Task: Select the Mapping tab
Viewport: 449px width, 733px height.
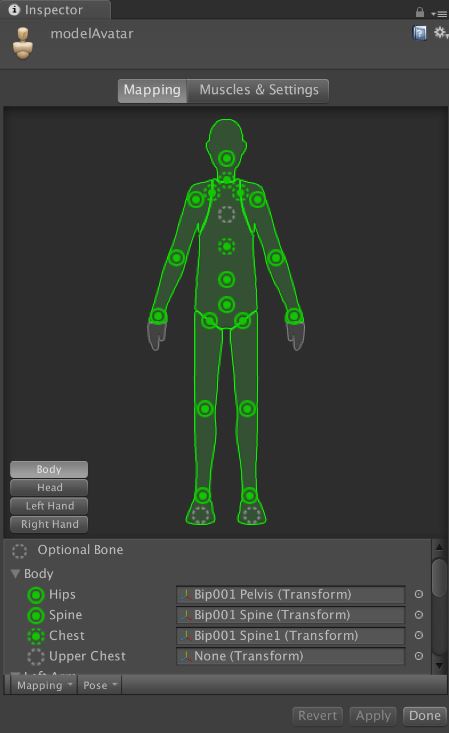Action: coord(152,90)
